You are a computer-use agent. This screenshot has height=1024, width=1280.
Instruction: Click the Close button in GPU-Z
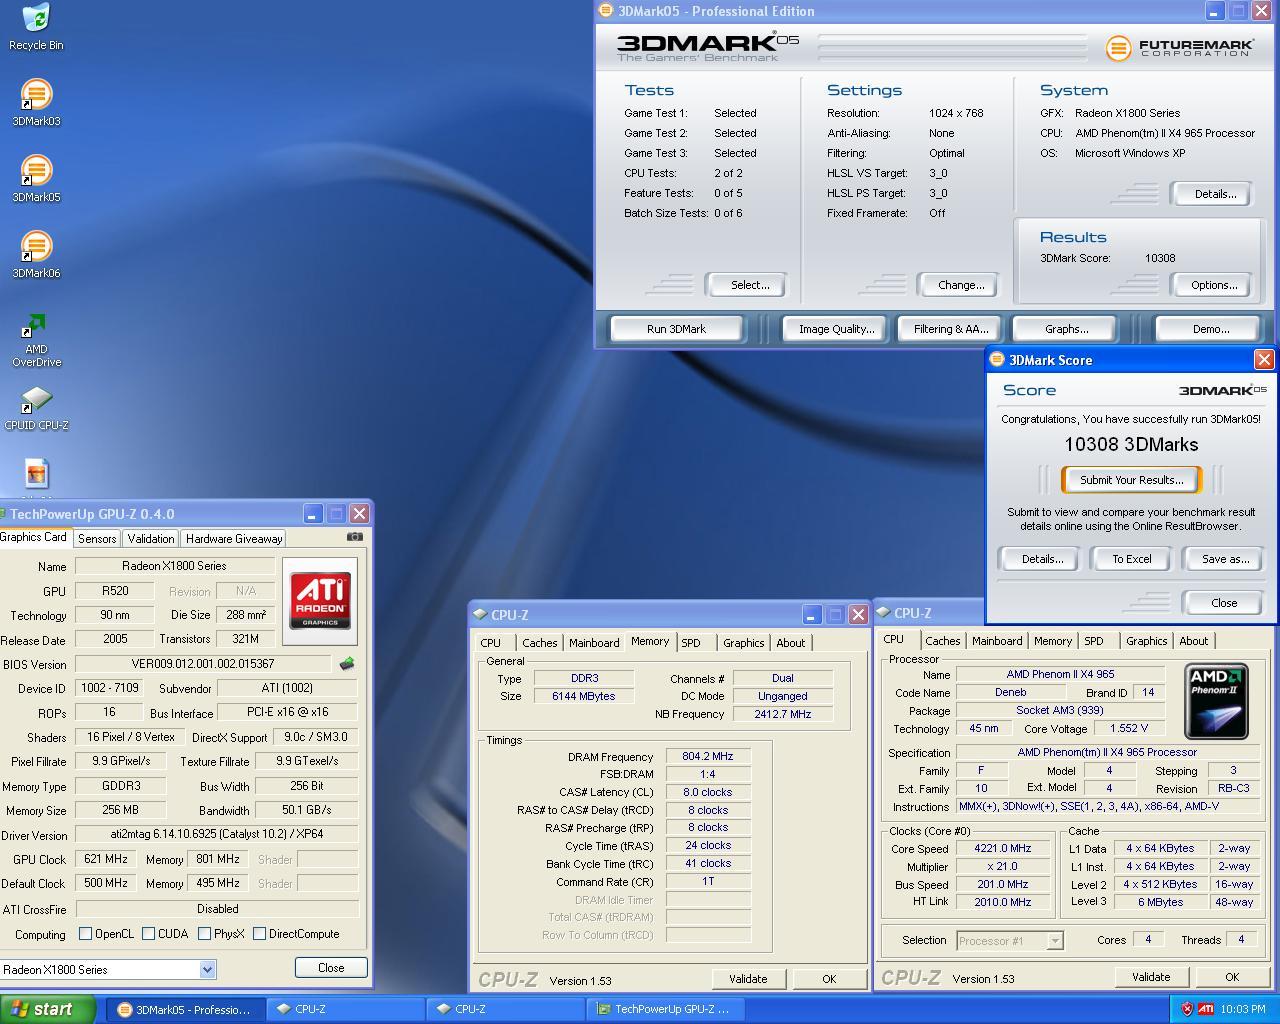[x=331, y=968]
